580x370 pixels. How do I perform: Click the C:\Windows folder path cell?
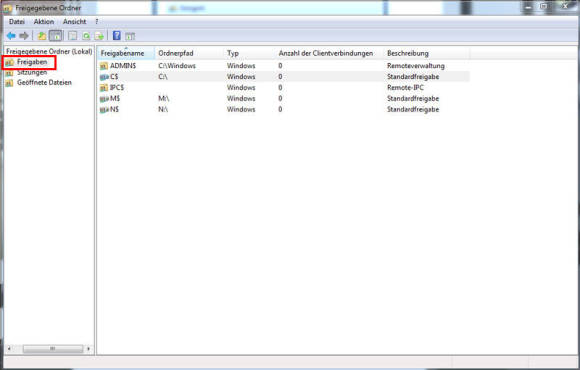pos(177,66)
